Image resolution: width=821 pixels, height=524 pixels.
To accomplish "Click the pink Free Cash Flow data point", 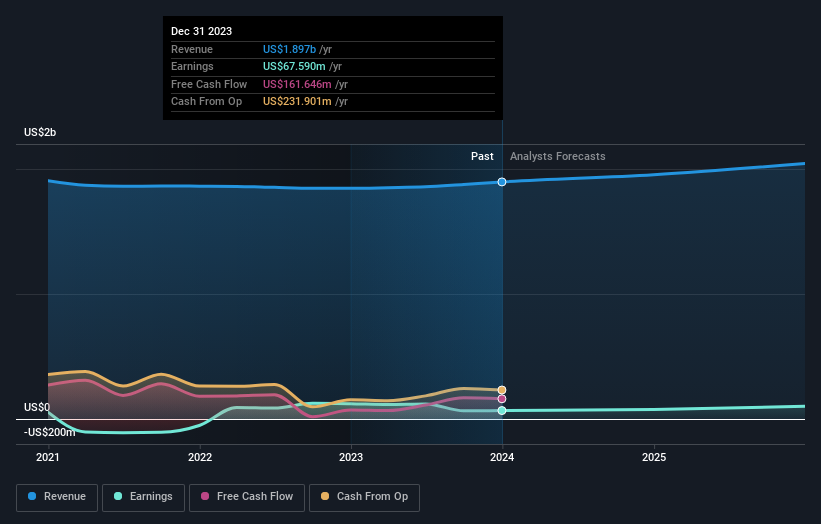I will (502, 399).
